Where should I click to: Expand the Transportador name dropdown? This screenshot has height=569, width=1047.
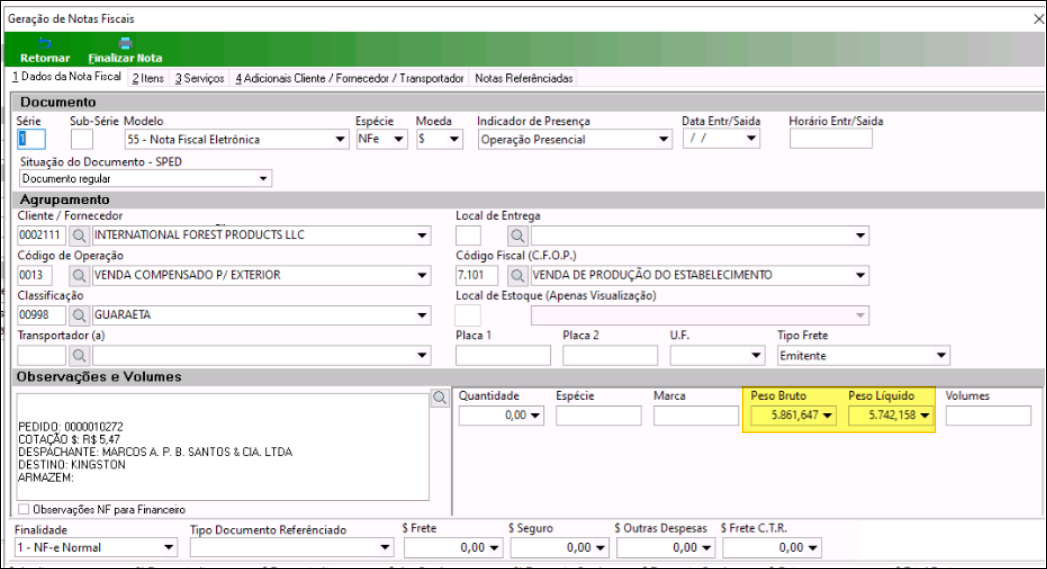[422, 356]
